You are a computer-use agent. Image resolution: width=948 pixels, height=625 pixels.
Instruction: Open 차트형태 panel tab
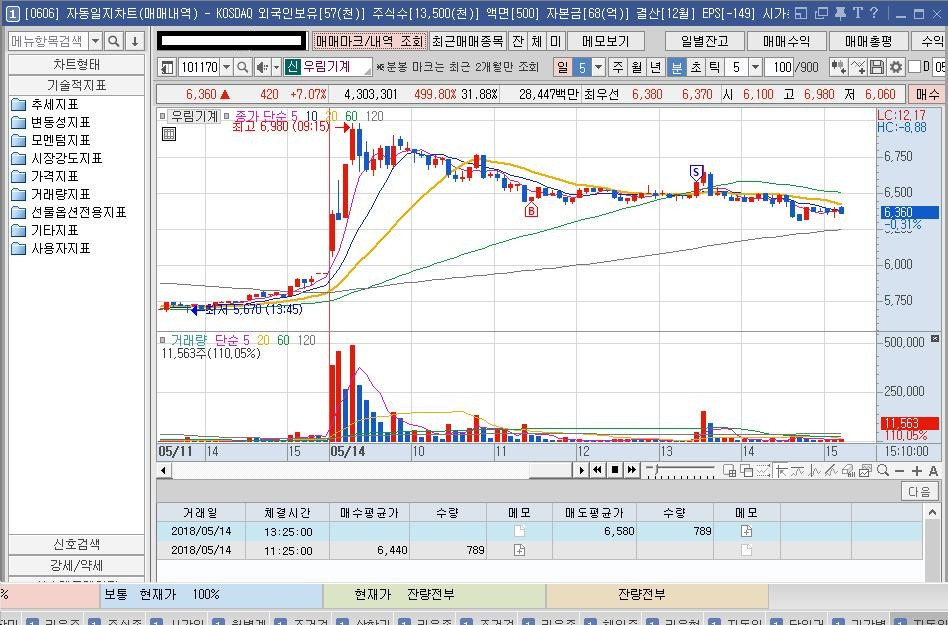click(76, 64)
